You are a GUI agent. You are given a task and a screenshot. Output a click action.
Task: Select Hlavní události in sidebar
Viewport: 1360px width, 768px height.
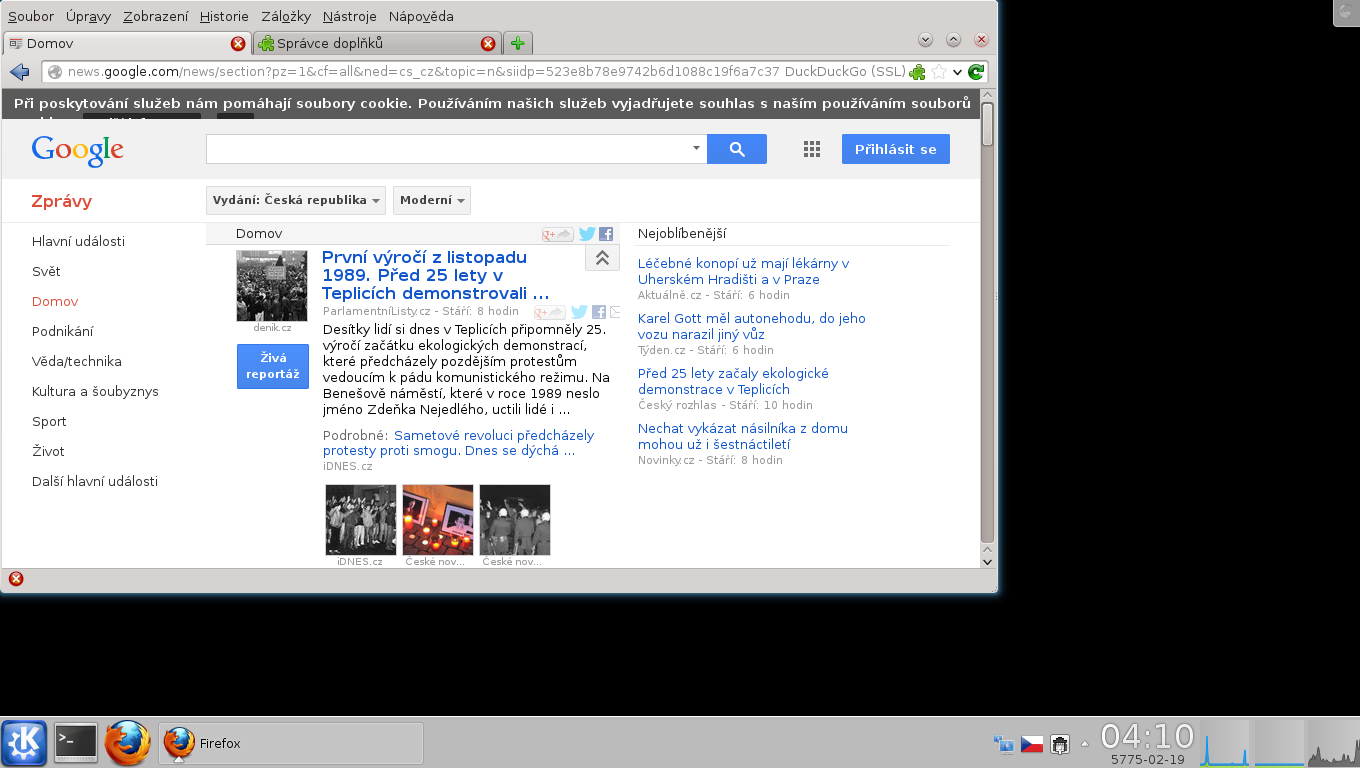point(78,241)
